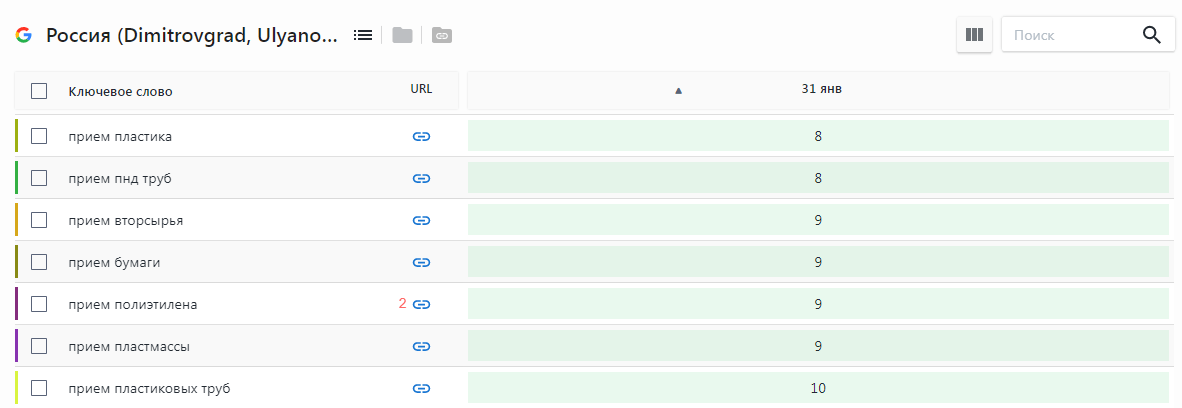The width and height of the screenshot is (1182, 408).
Task: Click the linked folder icon
Action: tap(441, 35)
